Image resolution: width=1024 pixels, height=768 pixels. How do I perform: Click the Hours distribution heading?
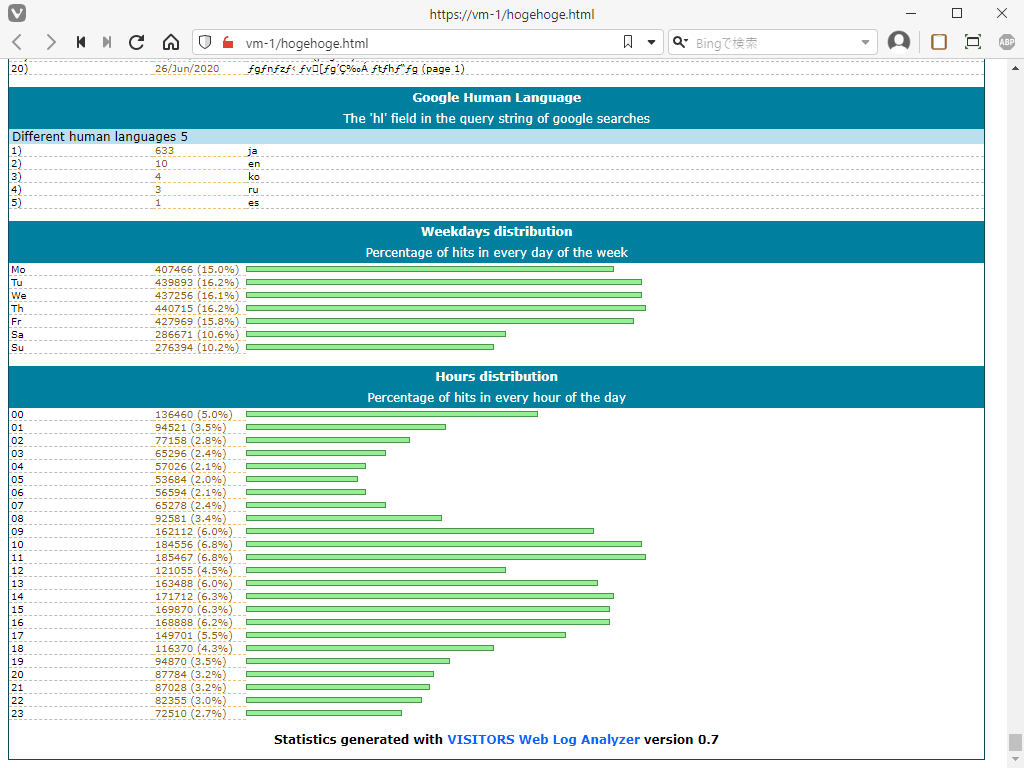point(496,376)
